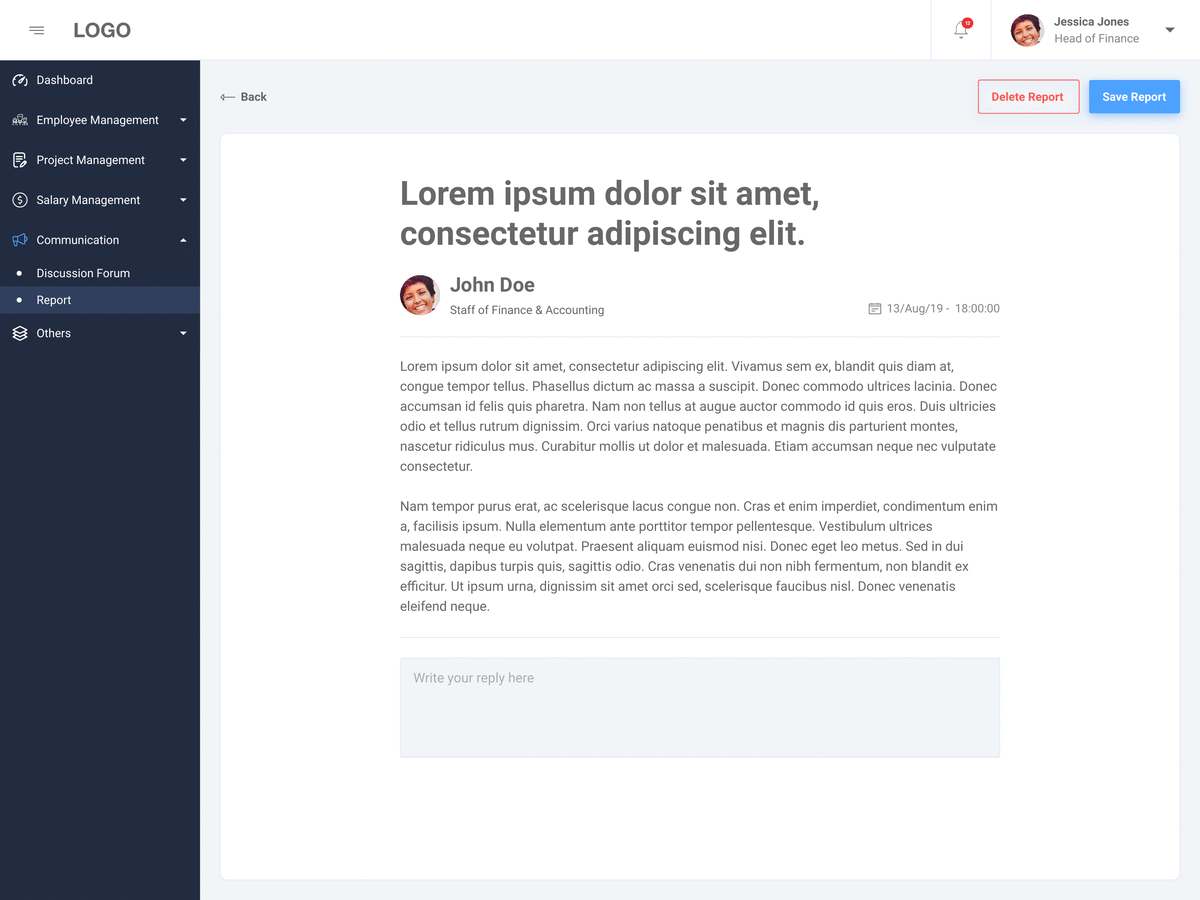Screen dimensions: 1200x900
Task: Click the Save Report button
Action: click(x=1134, y=97)
